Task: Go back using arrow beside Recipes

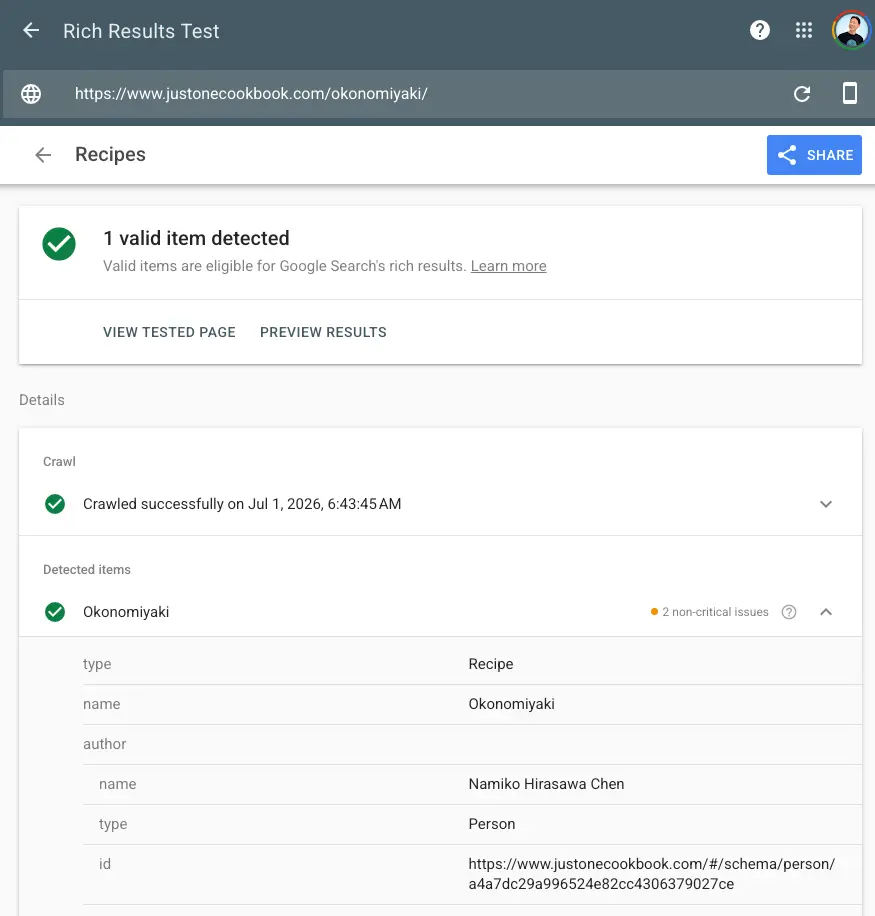Action: (x=43, y=155)
